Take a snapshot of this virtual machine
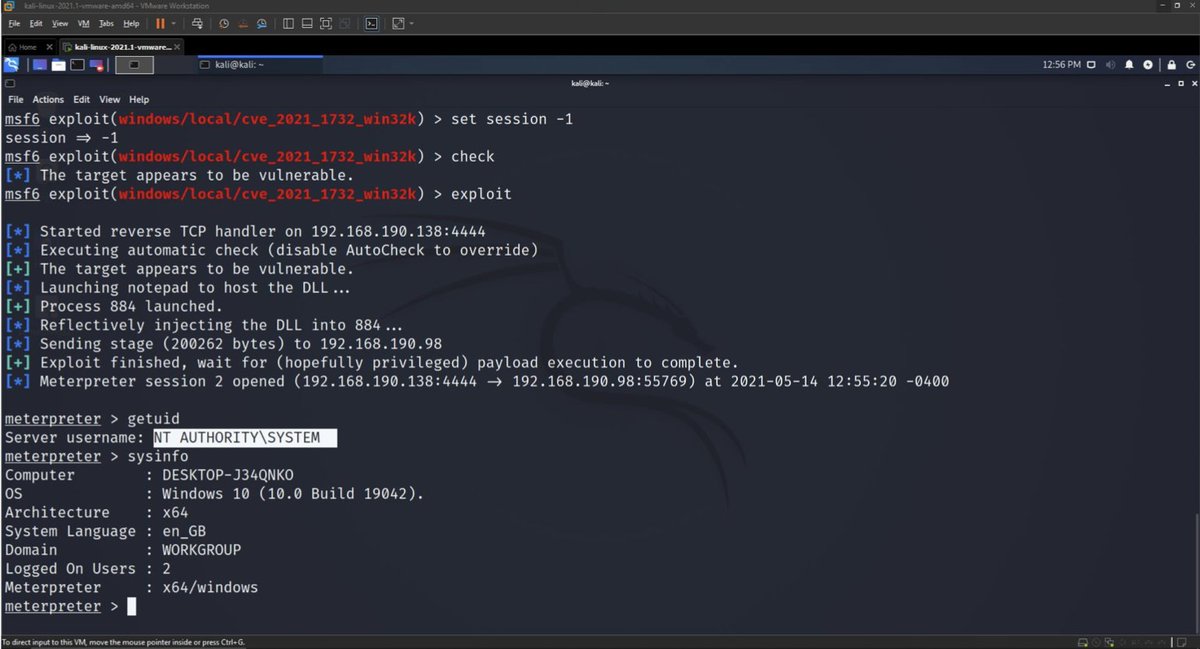 click(224, 23)
